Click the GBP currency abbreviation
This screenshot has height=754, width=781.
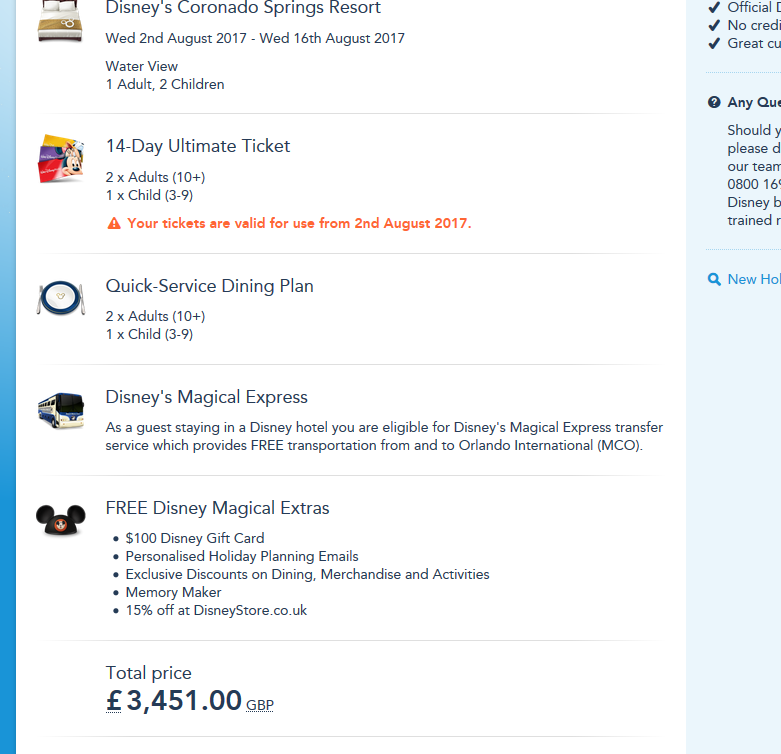click(260, 705)
